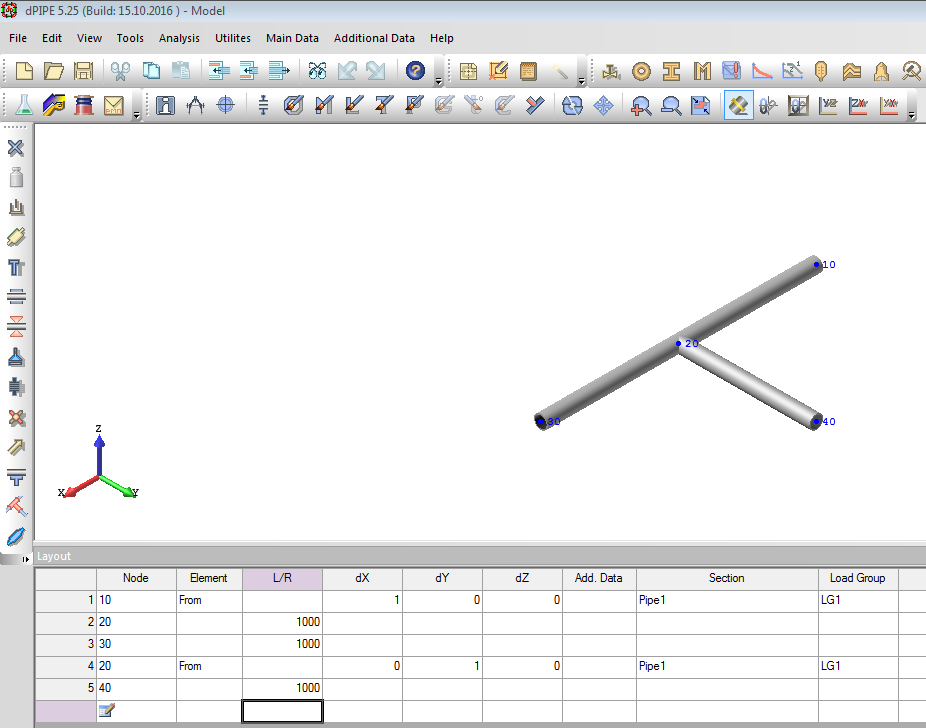This screenshot has height=728, width=926.
Task: Expand overflow arrow at far right of view toolbar
Action: (911, 115)
